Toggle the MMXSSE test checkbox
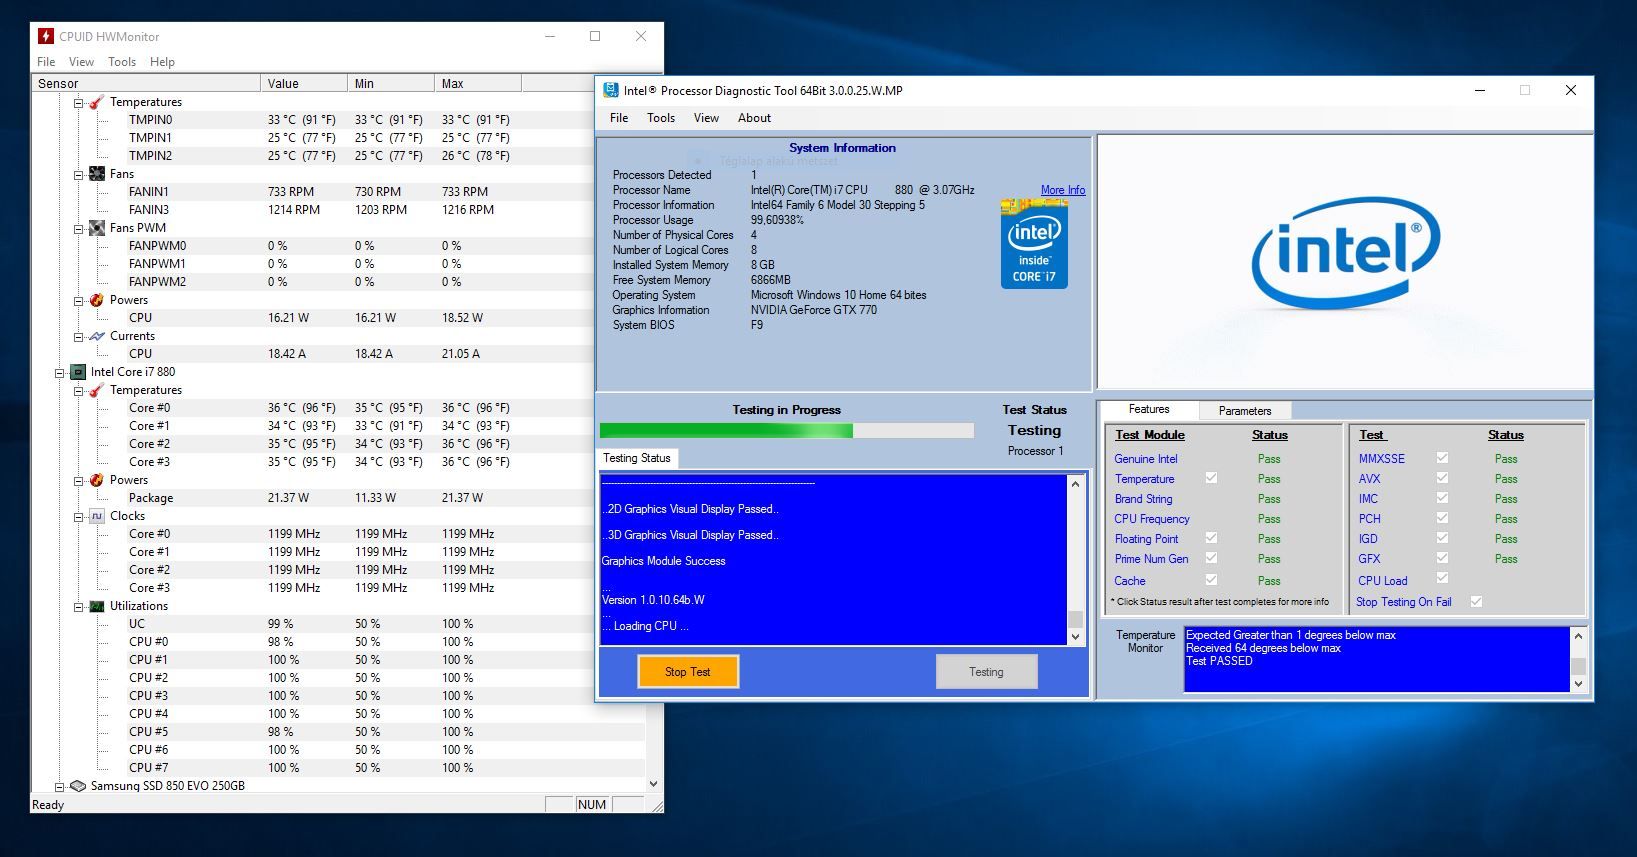This screenshot has height=857, width=1637. coord(1442,458)
